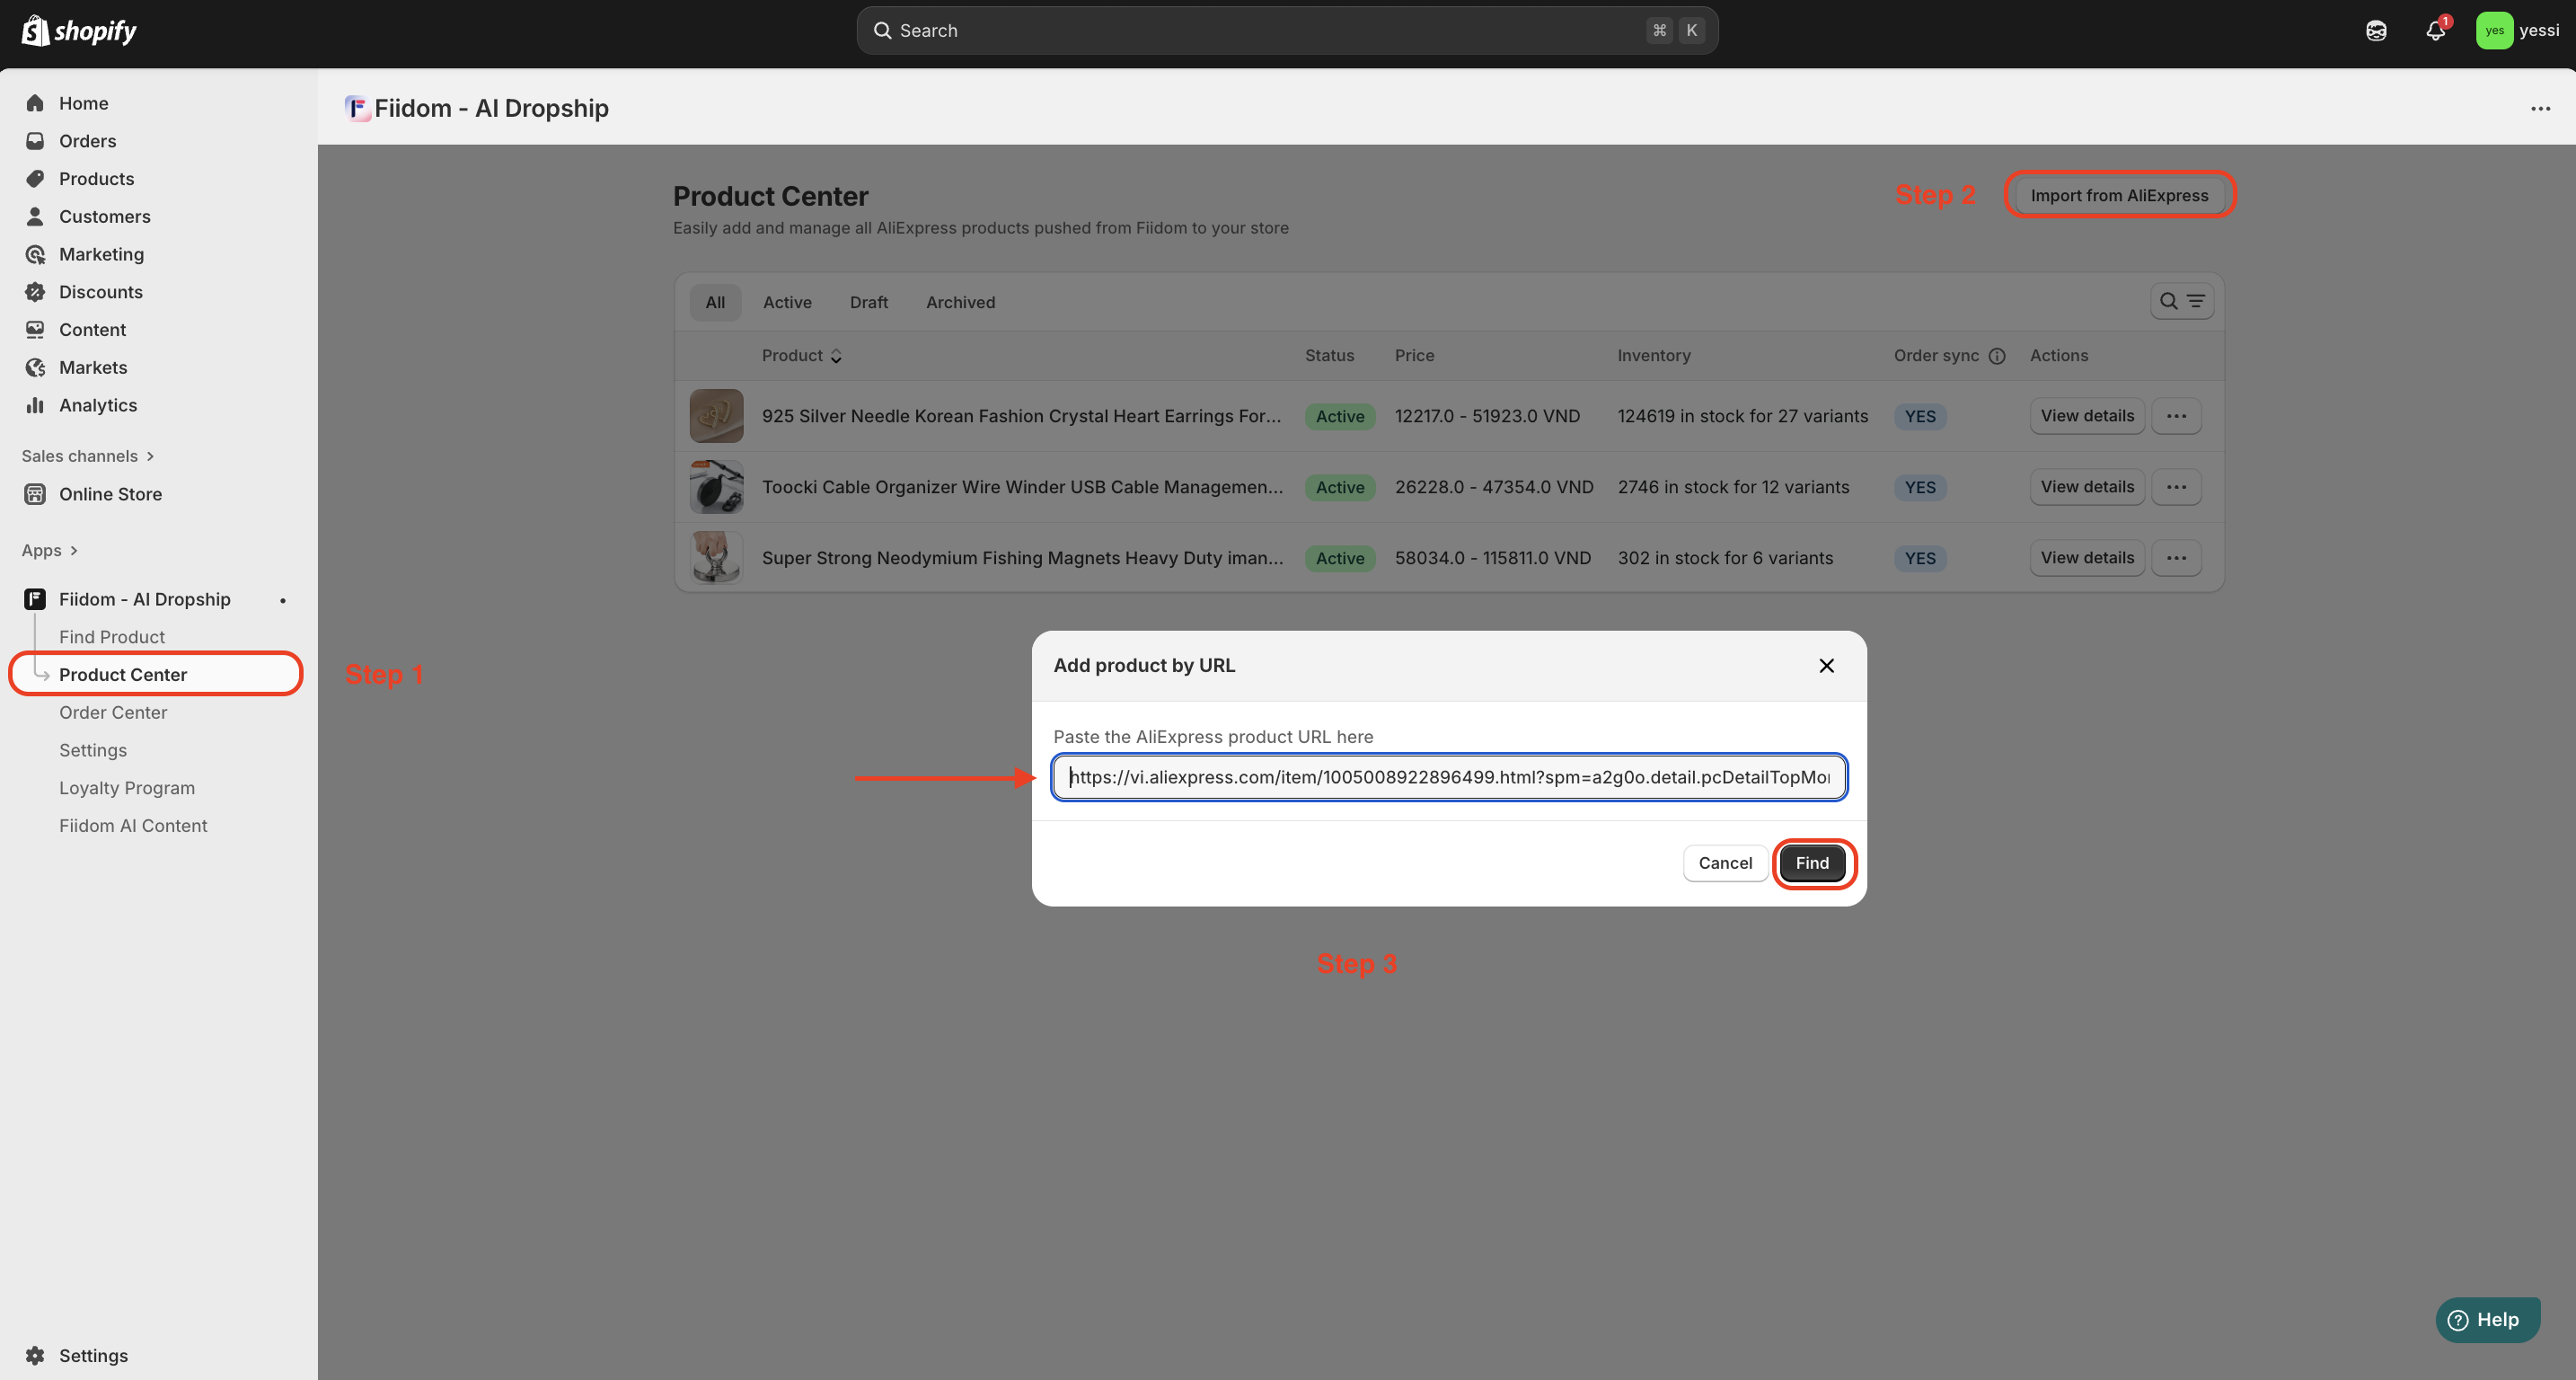
Task: Switch to the Archived tab
Action: click(960, 302)
